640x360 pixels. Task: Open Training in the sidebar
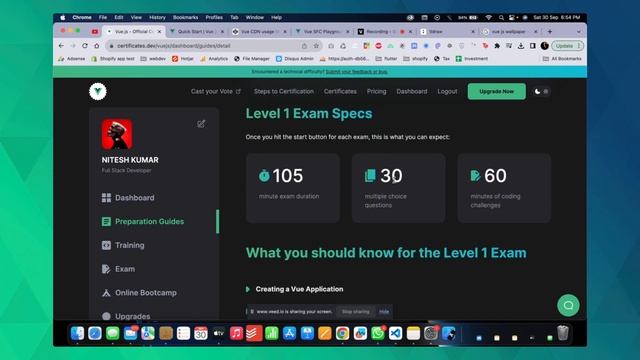(x=123, y=245)
